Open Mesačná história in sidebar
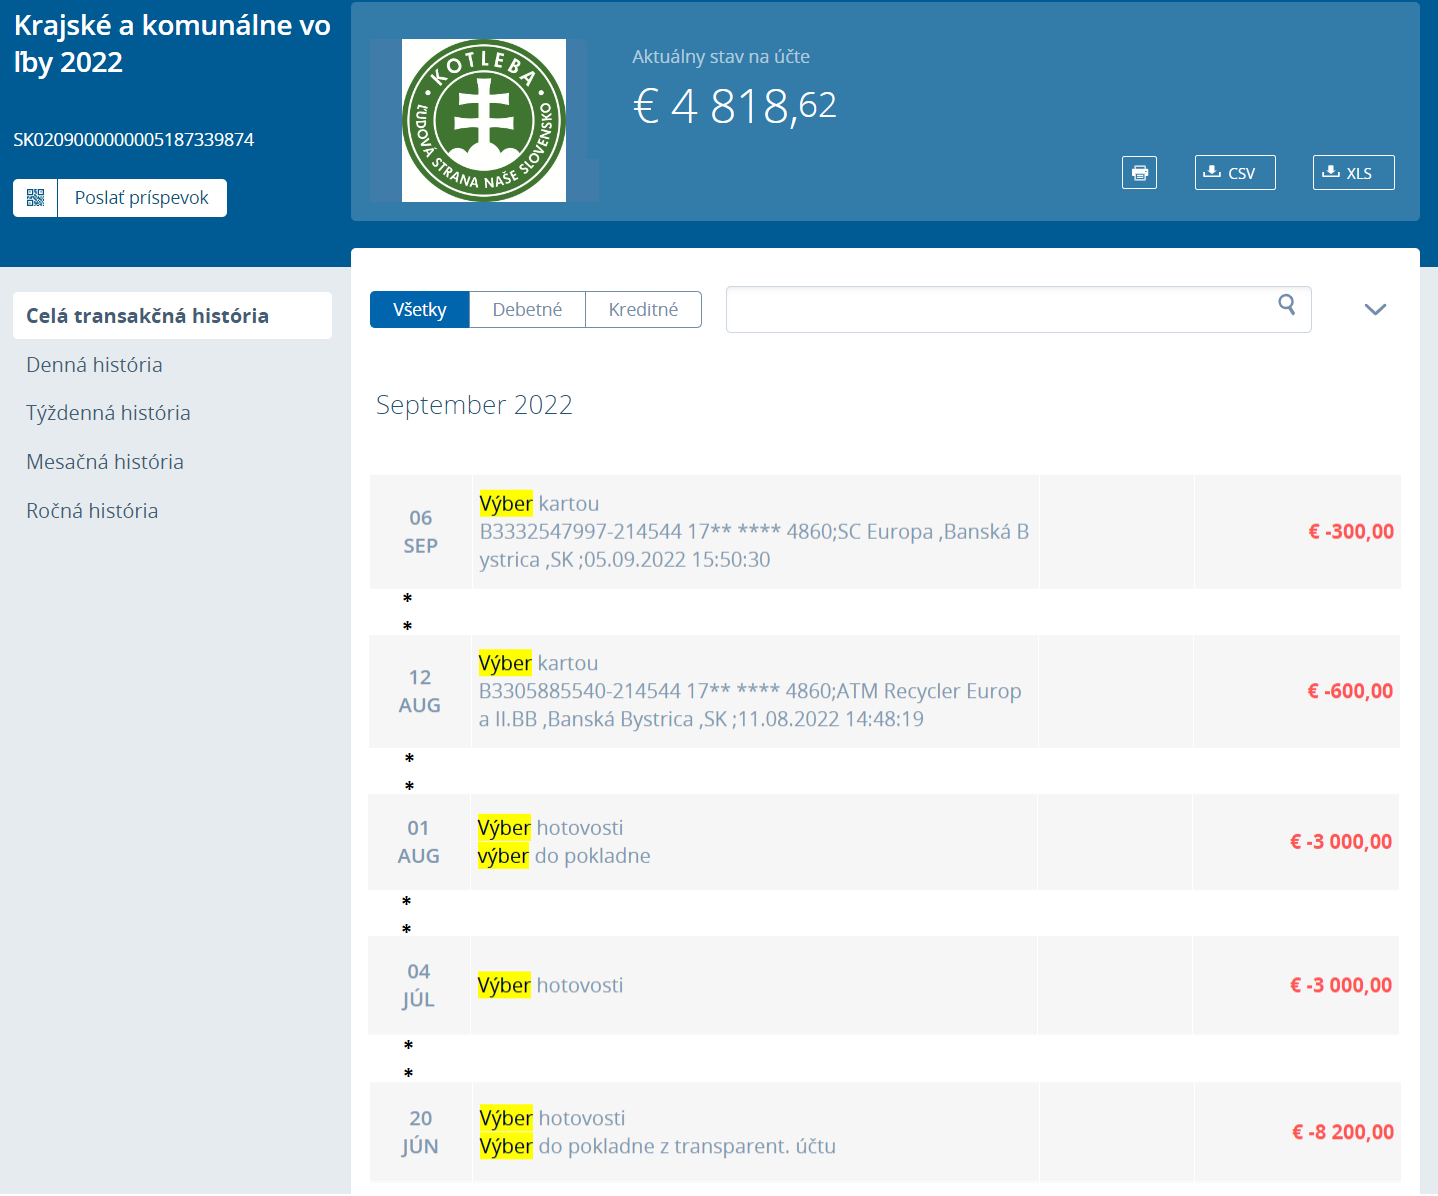The height and width of the screenshot is (1196, 1438). click(105, 462)
